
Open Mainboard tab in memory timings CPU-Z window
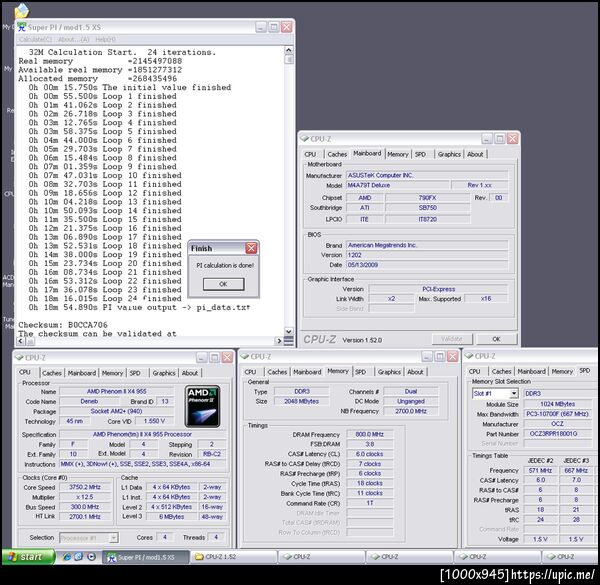[307, 372]
